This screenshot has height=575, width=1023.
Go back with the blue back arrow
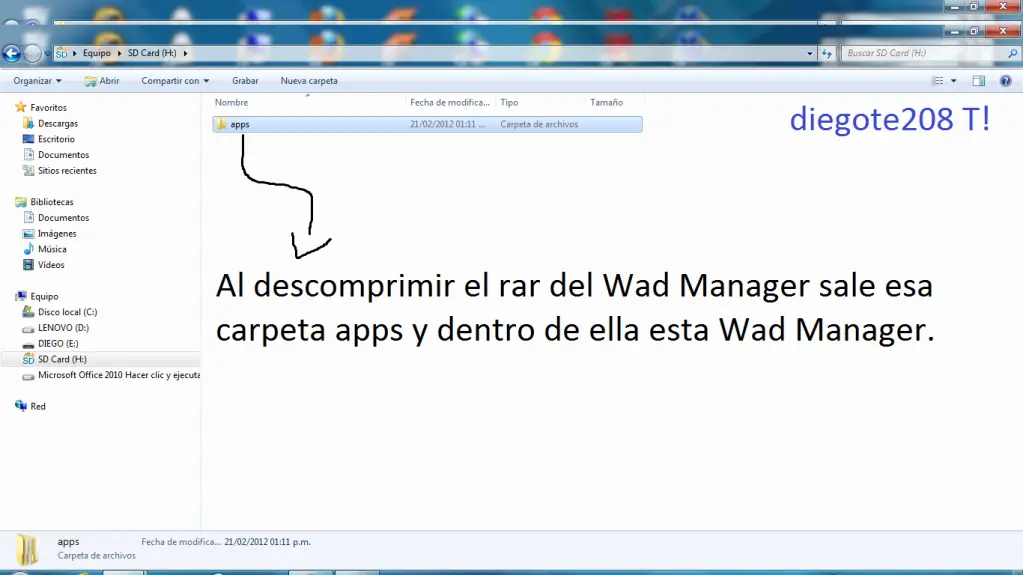12,53
